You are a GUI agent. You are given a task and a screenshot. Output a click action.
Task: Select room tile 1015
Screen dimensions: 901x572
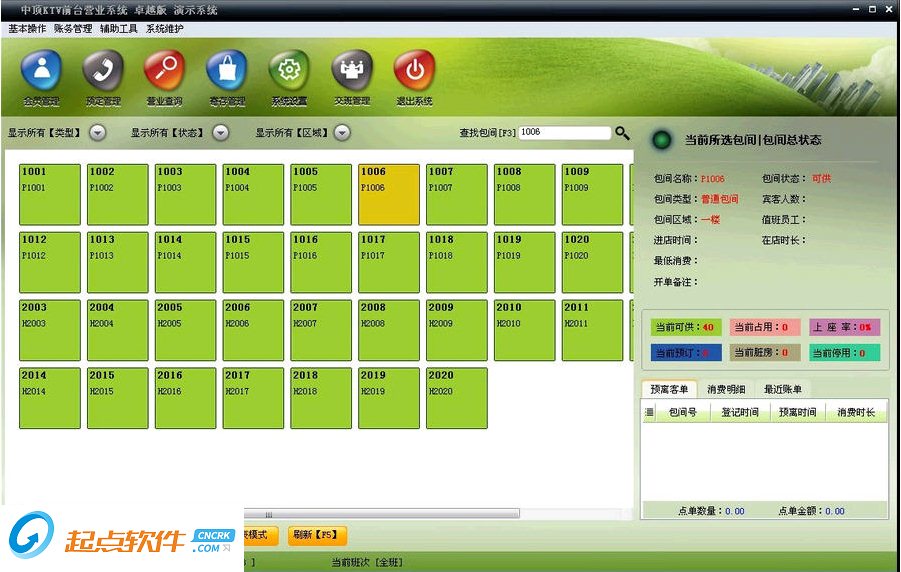pyautogui.click(x=253, y=262)
